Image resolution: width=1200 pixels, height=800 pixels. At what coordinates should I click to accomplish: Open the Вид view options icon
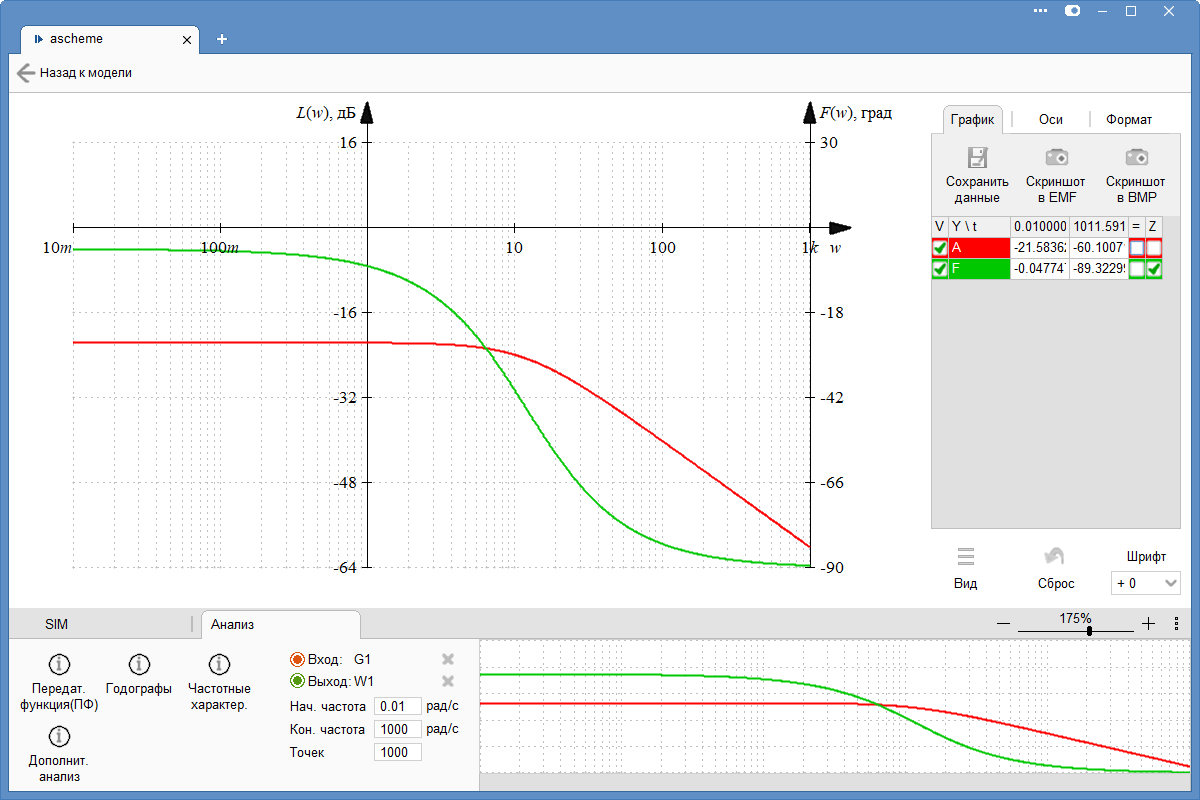[x=965, y=557]
